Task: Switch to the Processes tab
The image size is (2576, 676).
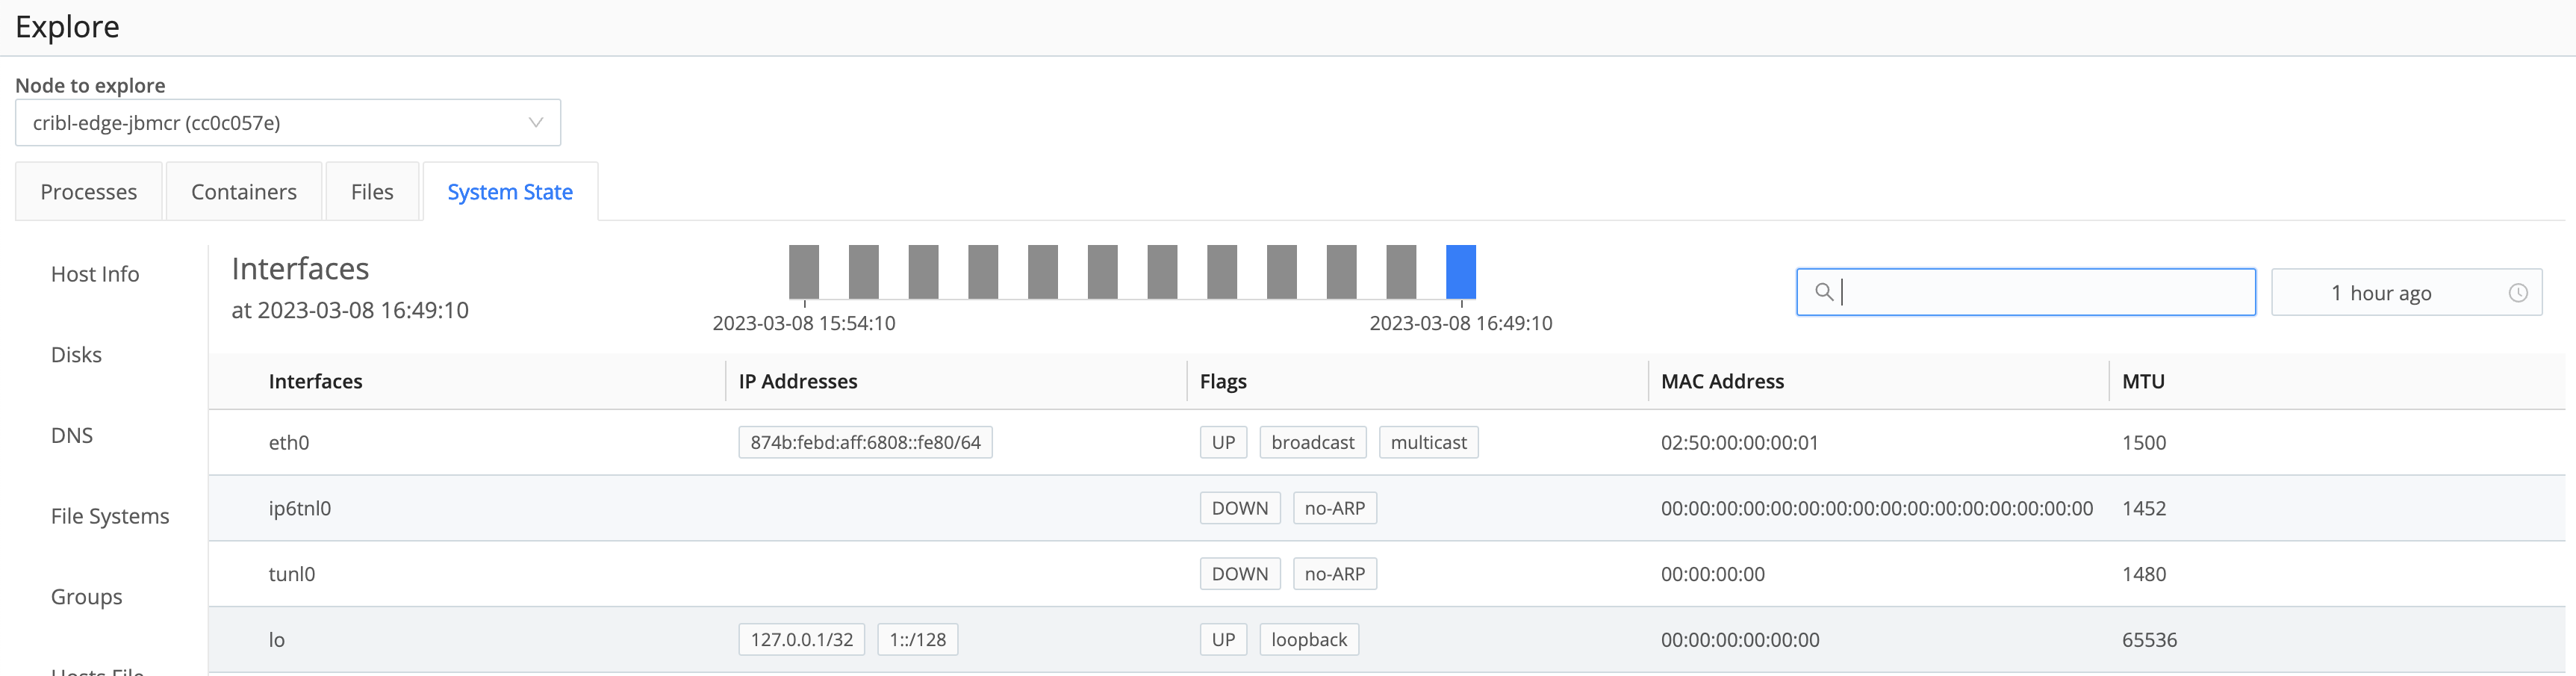Action: pyautogui.click(x=89, y=191)
